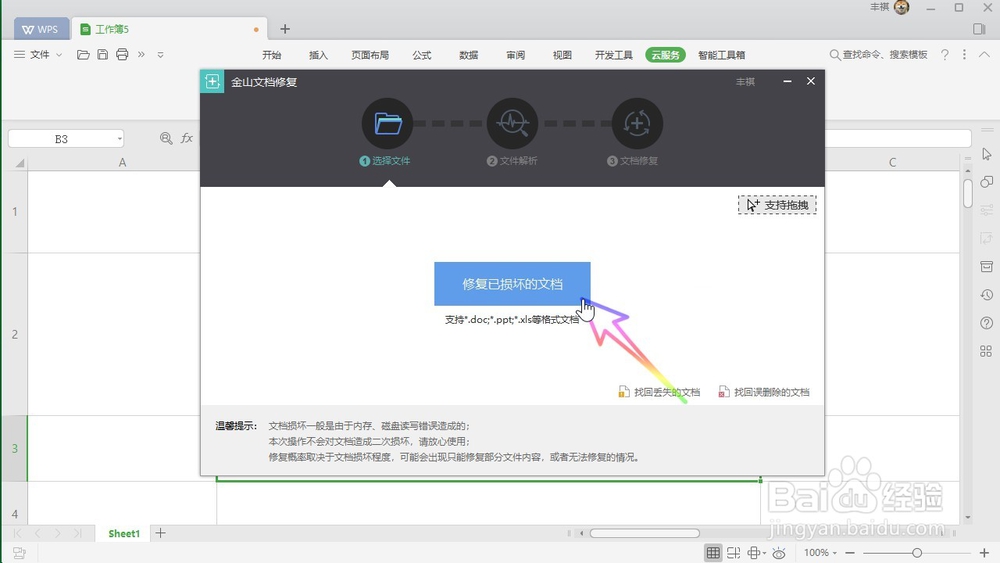Open the help question mark icon

pyautogui.click(x=945, y=55)
